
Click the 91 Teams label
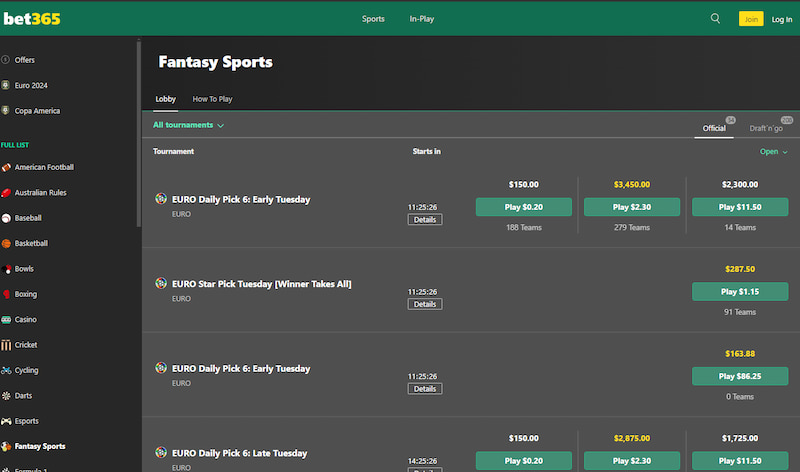click(740, 312)
